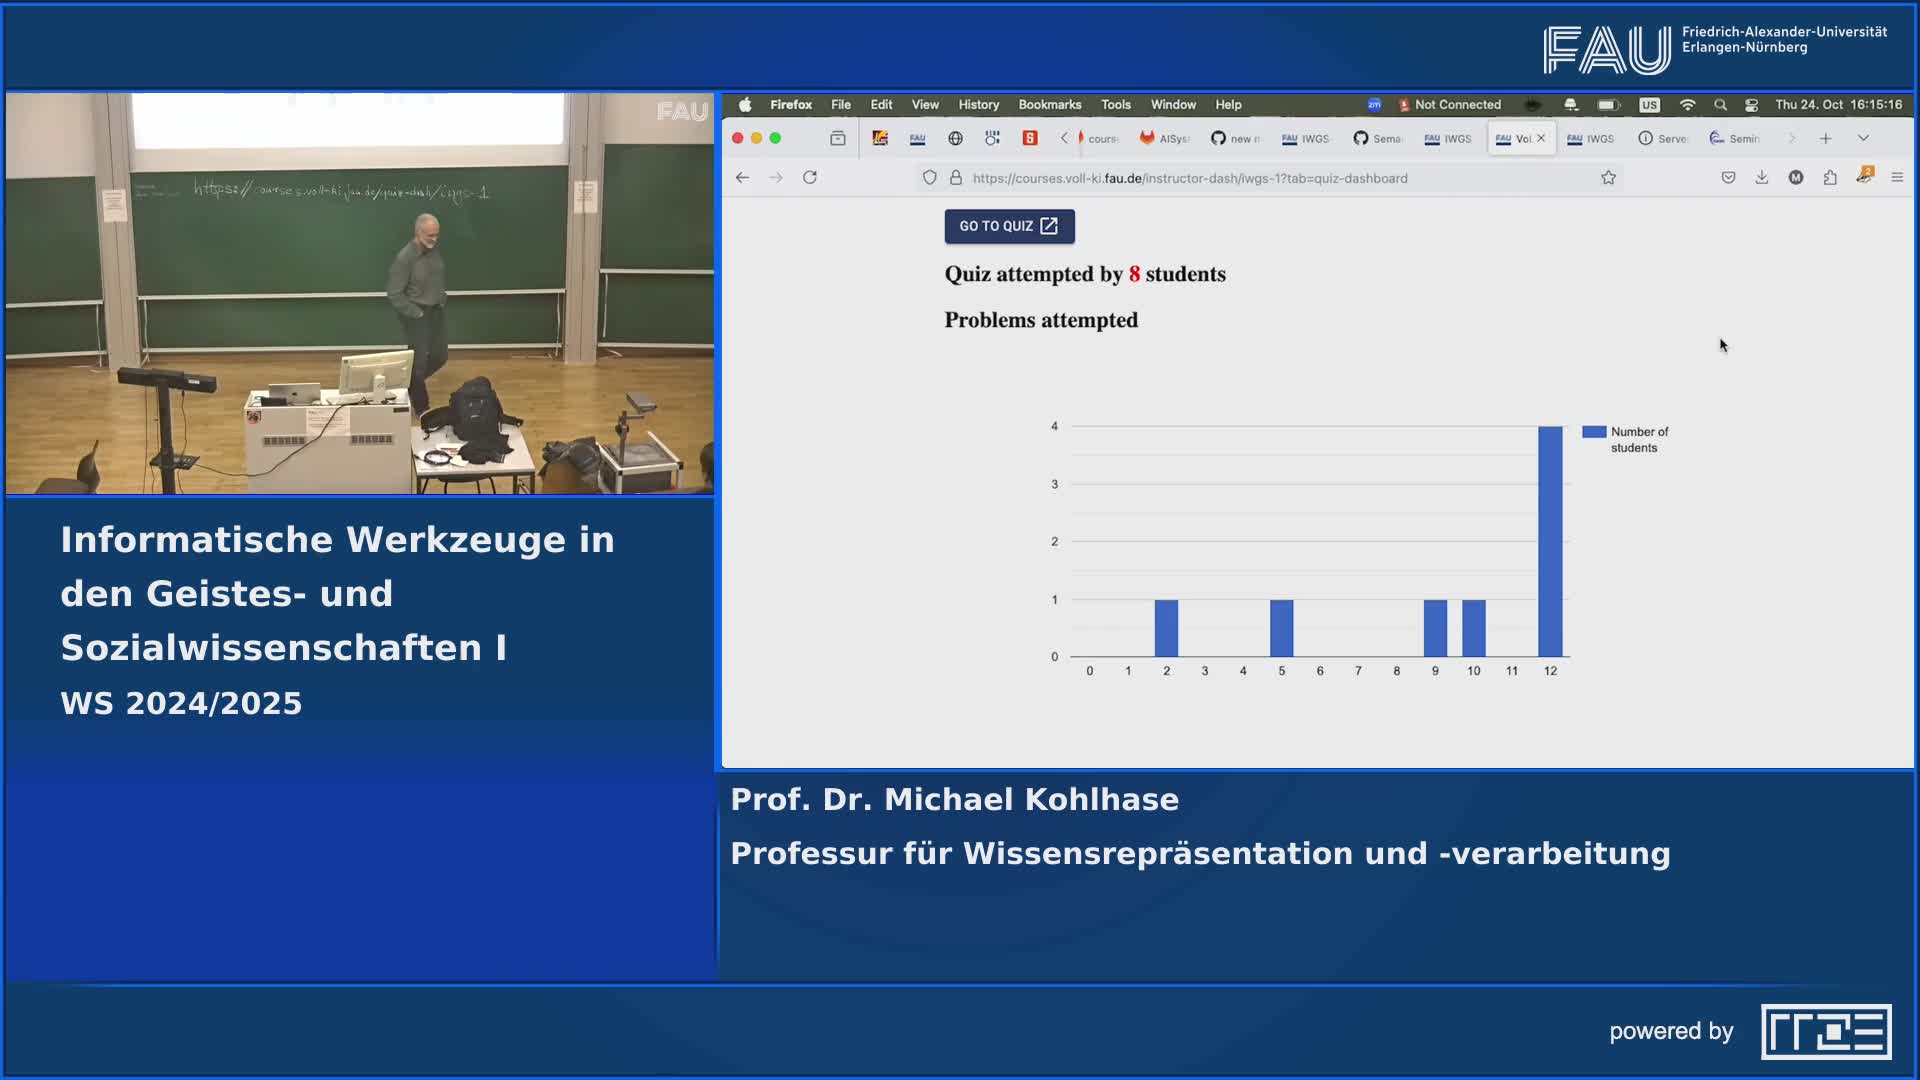This screenshot has width=1920, height=1080.
Task: Open the List all tabs chevron
Action: (x=1862, y=138)
